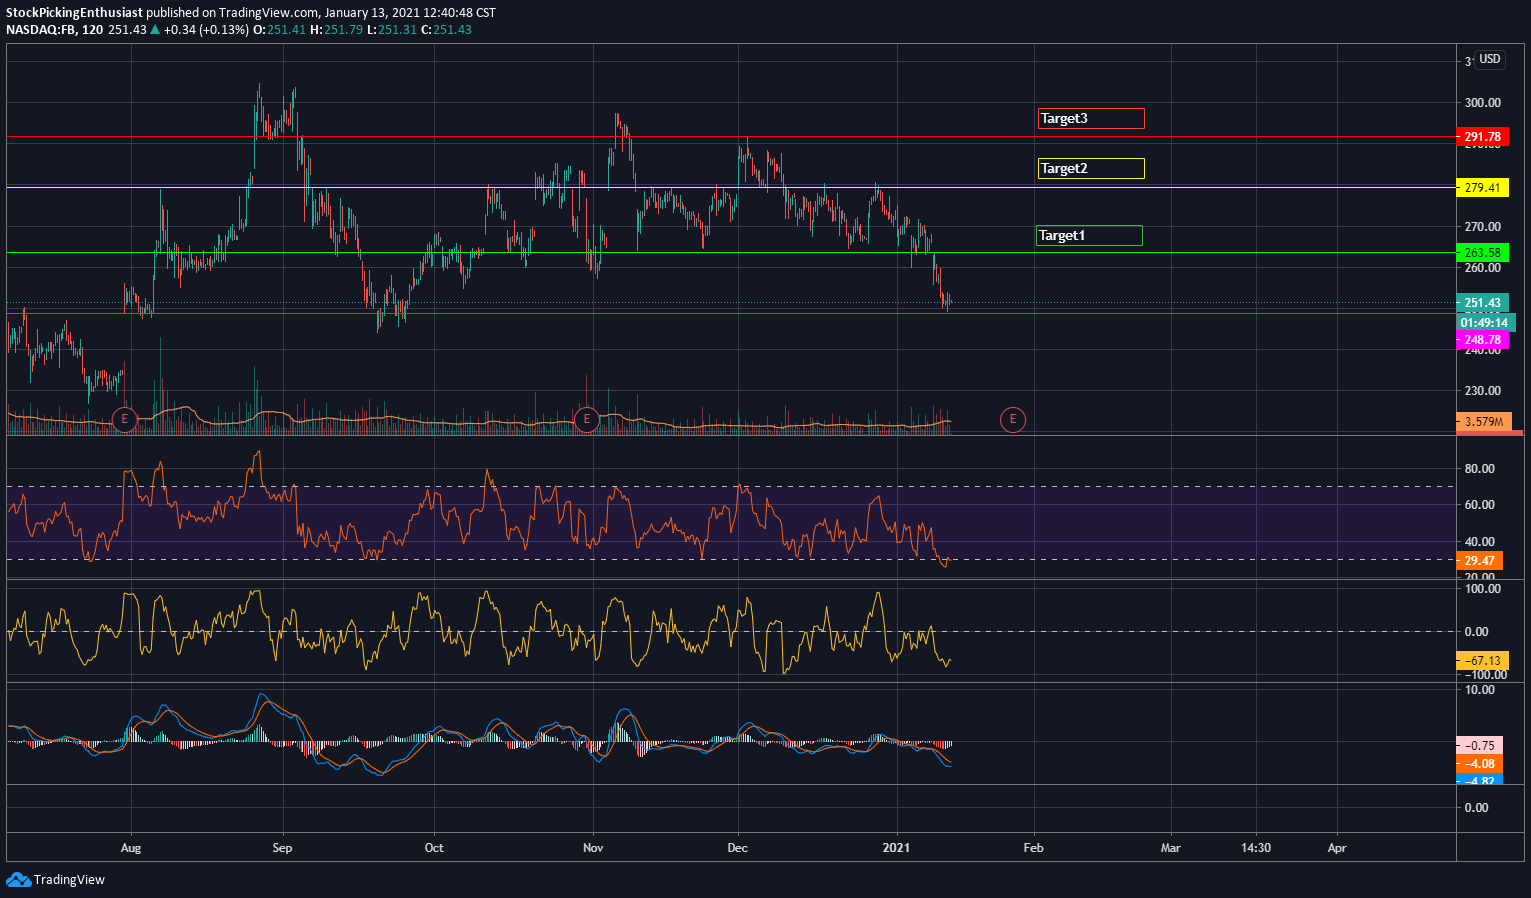Click the 300.00 price scale label

1482,103
